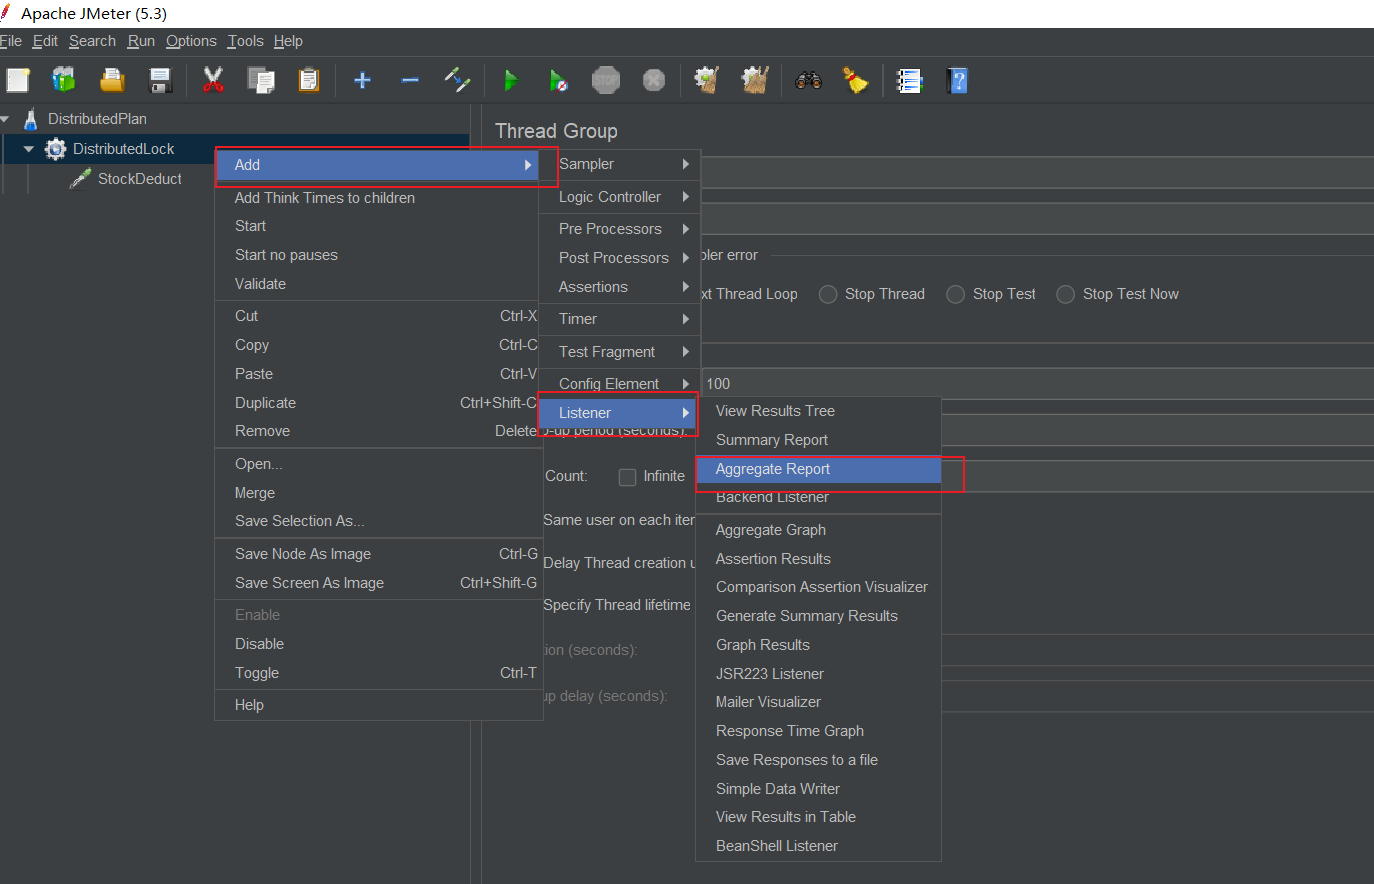Click the Search binoculars toolbar icon

coord(808,80)
